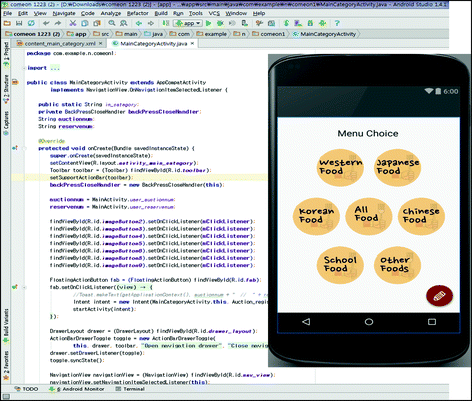Click the 'app' breadcrumb folder

click(x=77, y=34)
